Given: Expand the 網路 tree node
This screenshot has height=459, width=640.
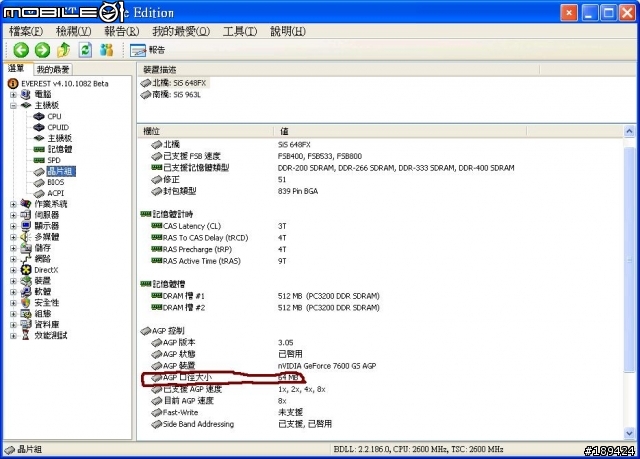Looking at the screenshot, I should point(13,259).
